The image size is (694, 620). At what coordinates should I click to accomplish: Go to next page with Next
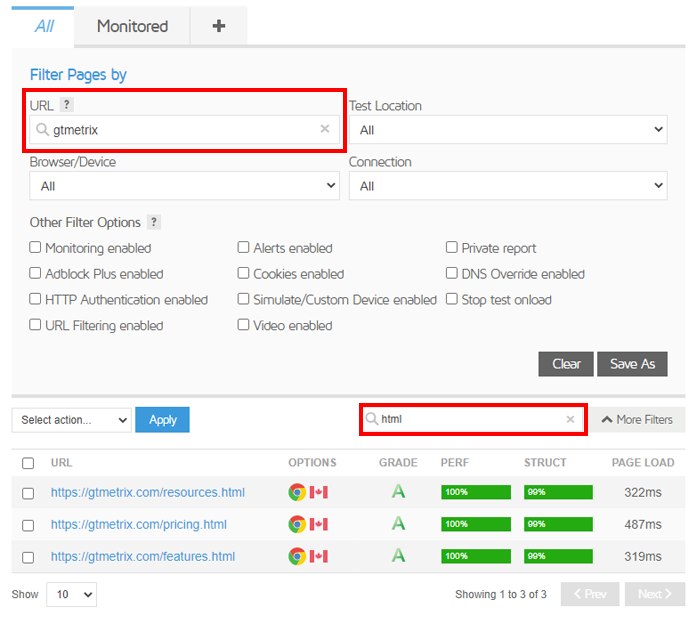point(655,594)
